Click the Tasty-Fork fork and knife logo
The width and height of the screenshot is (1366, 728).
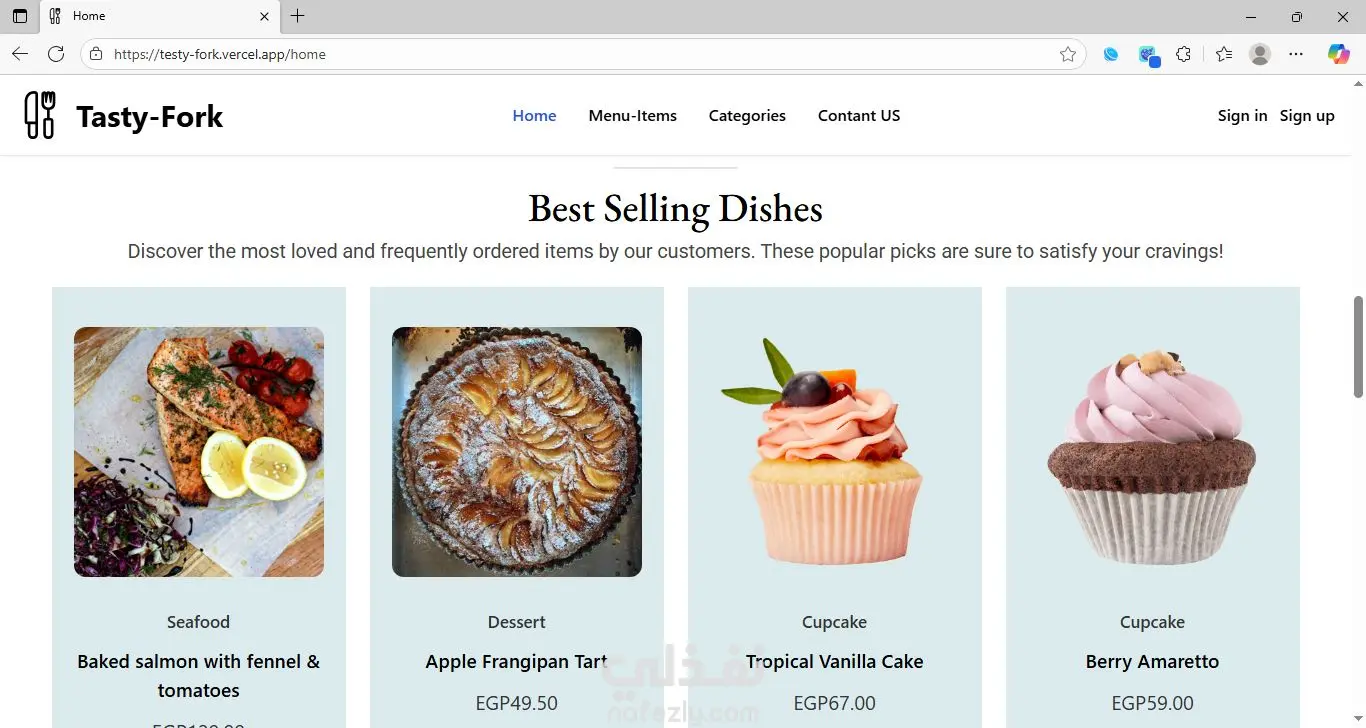pyautogui.click(x=40, y=115)
